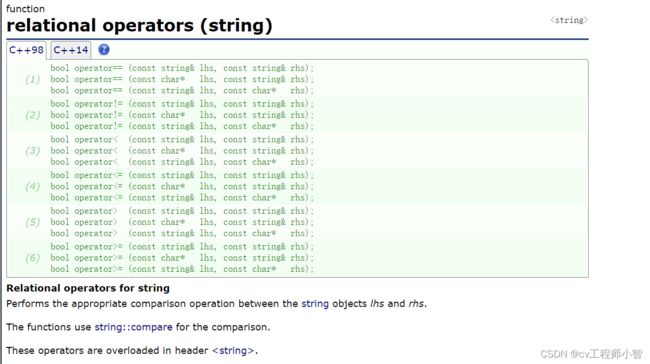This screenshot has height=364, width=650.
Task: Open the string::compare link
Action: [x=133, y=327]
